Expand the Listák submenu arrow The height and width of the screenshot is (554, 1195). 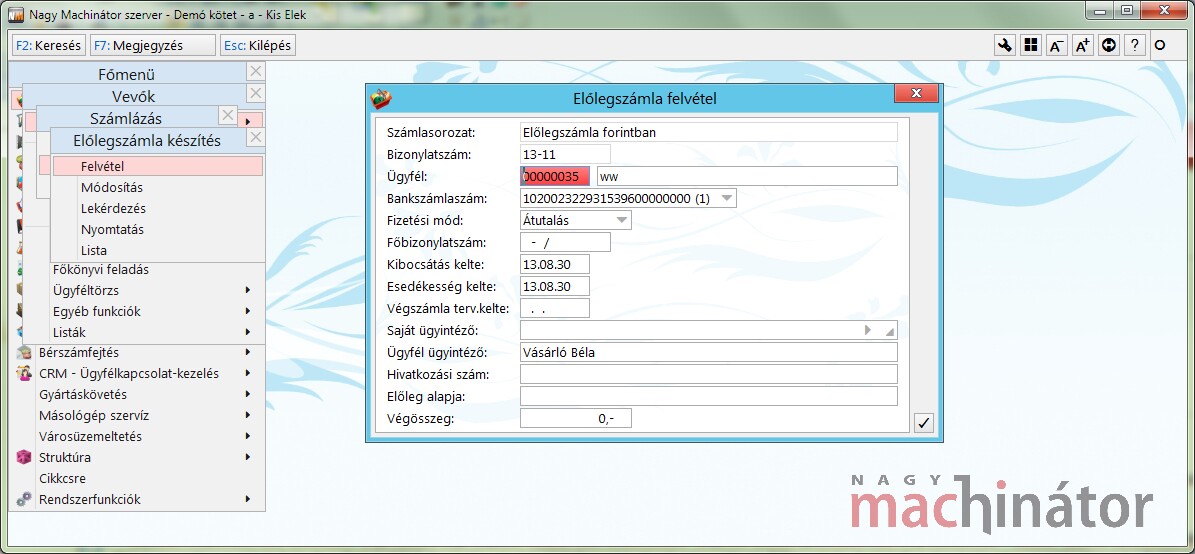248,332
